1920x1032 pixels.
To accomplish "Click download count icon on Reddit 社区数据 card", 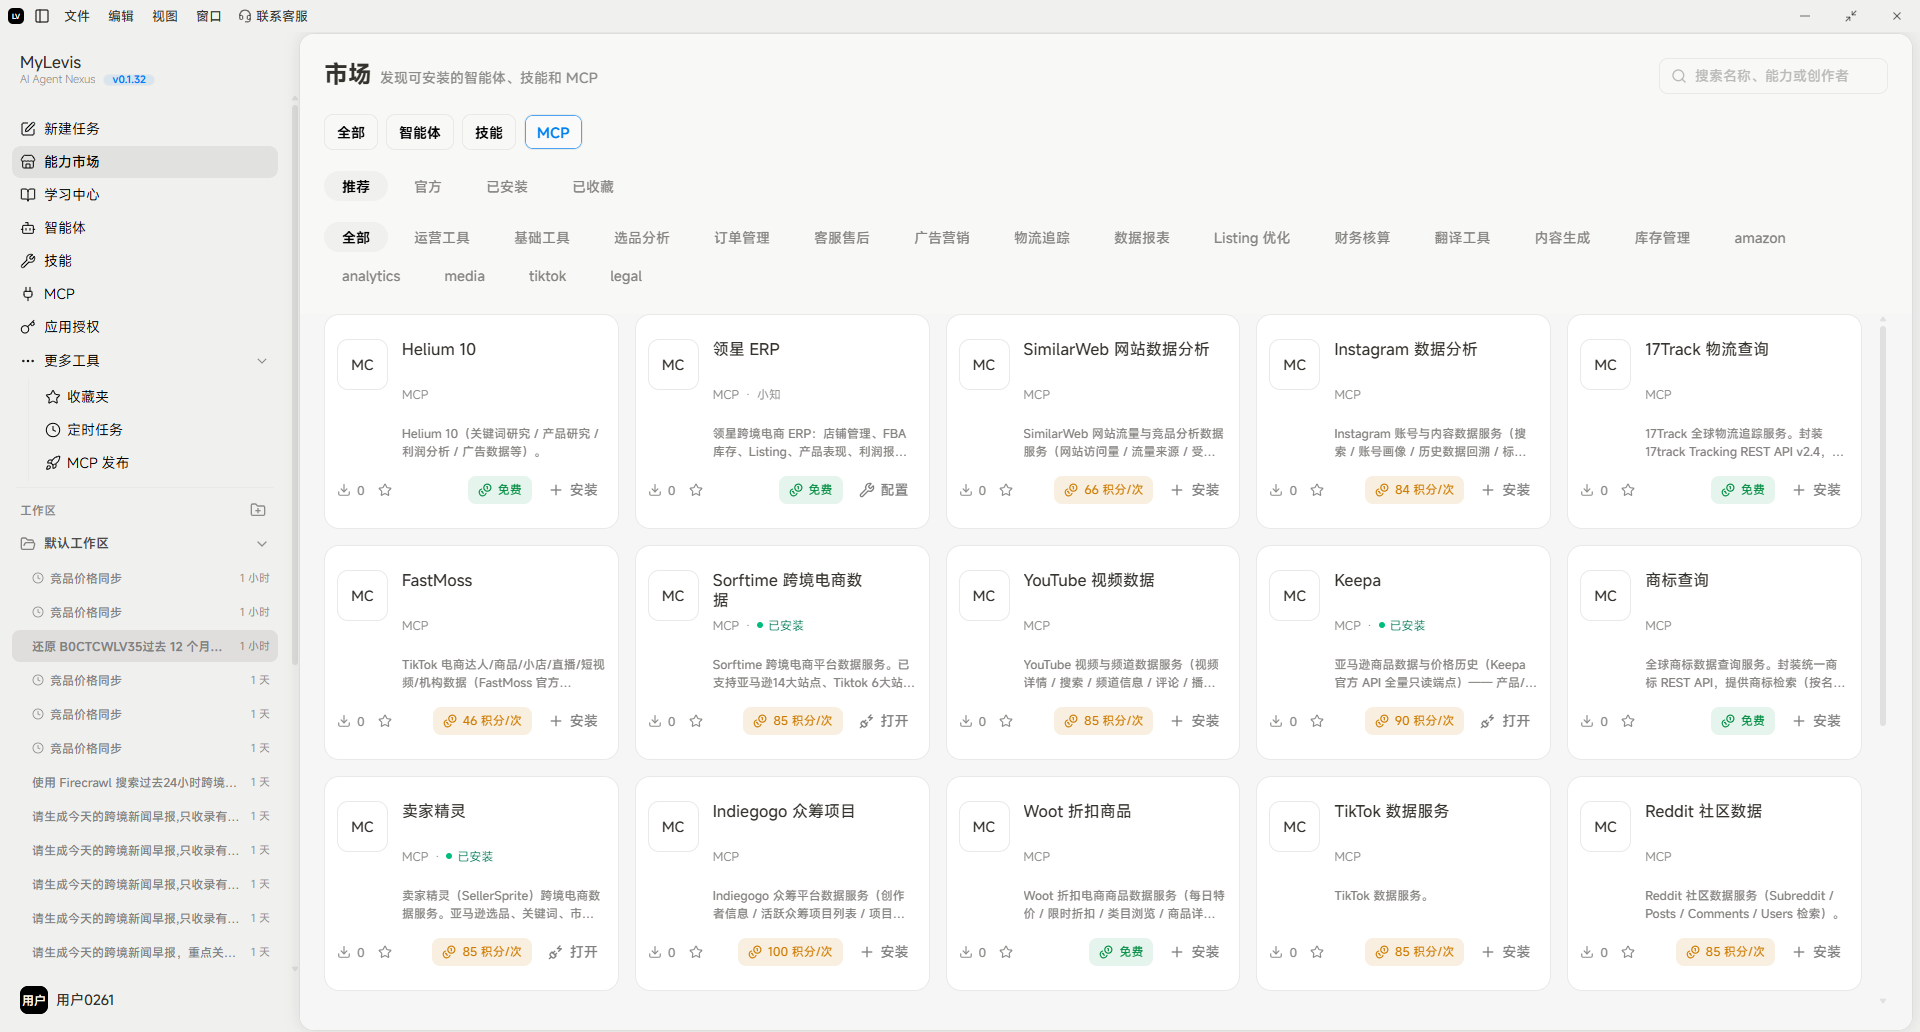I will pyautogui.click(x=1587, y=952).
